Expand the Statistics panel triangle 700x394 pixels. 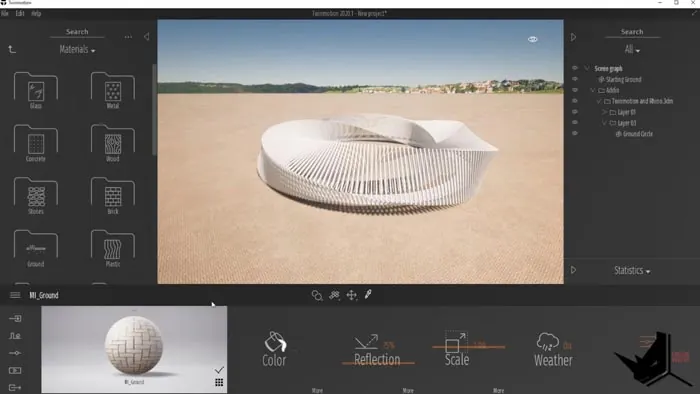coord(573,270)
